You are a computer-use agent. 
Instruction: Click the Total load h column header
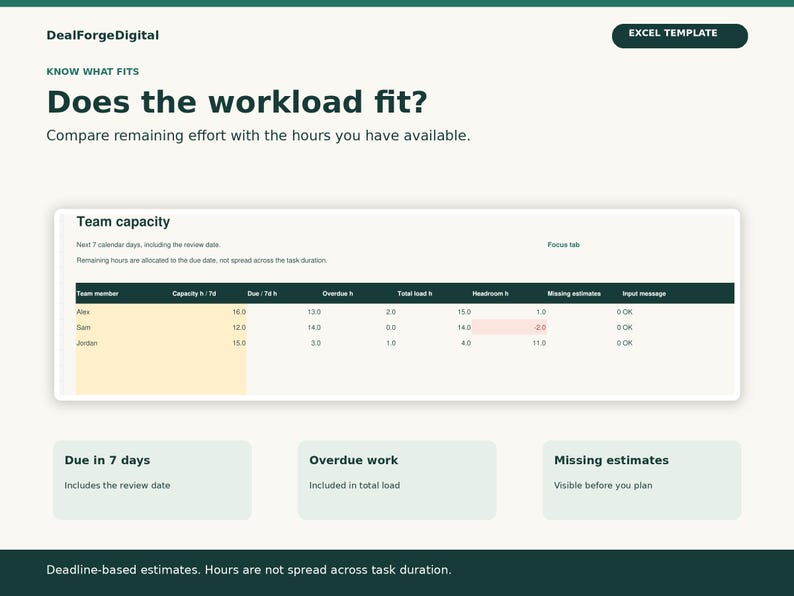tap(415, 294)
